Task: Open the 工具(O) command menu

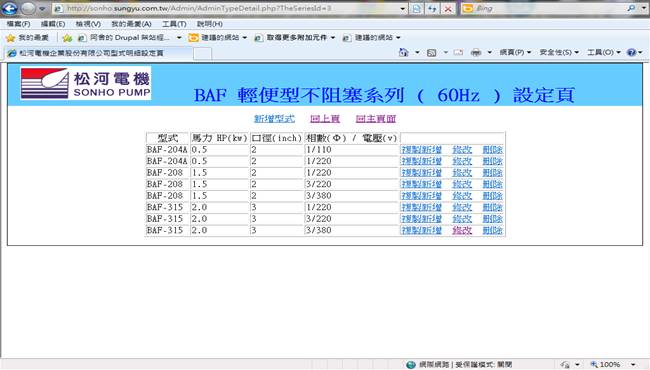Action: click(x=604, y=52)
